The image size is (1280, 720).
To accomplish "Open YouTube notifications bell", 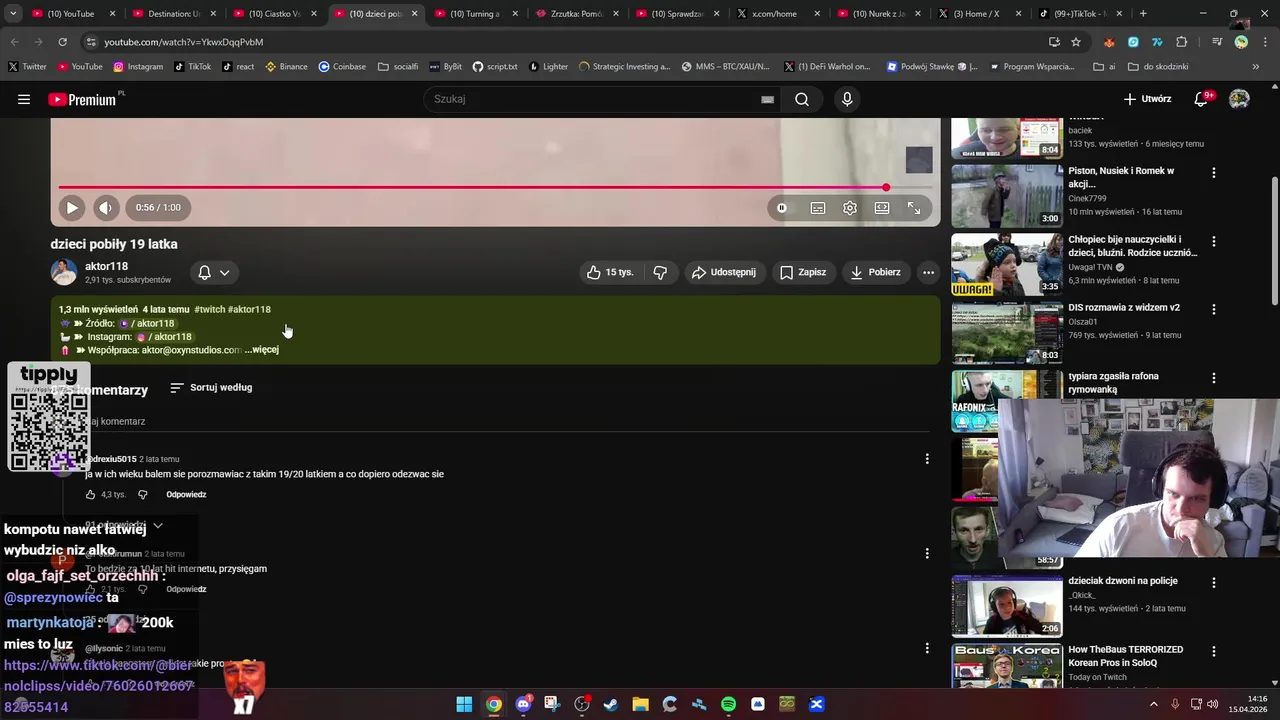I will tap(1202, 99).
